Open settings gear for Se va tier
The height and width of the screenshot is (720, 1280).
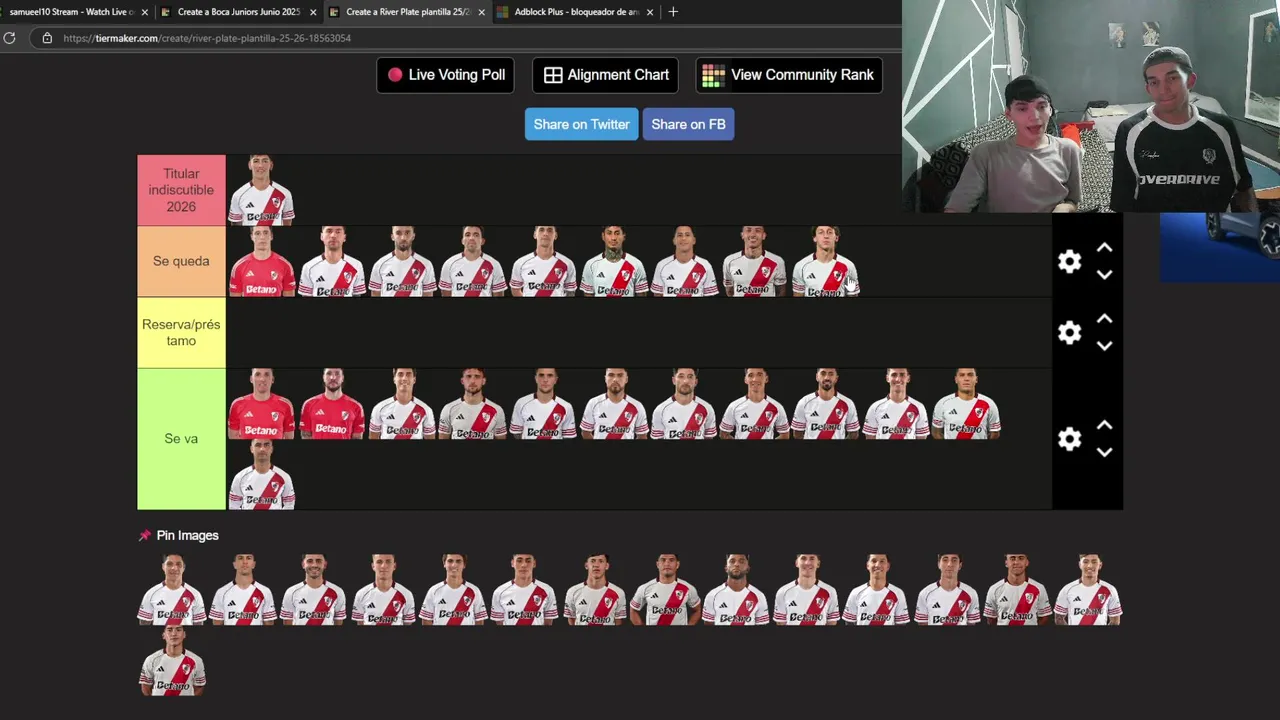1069,439
